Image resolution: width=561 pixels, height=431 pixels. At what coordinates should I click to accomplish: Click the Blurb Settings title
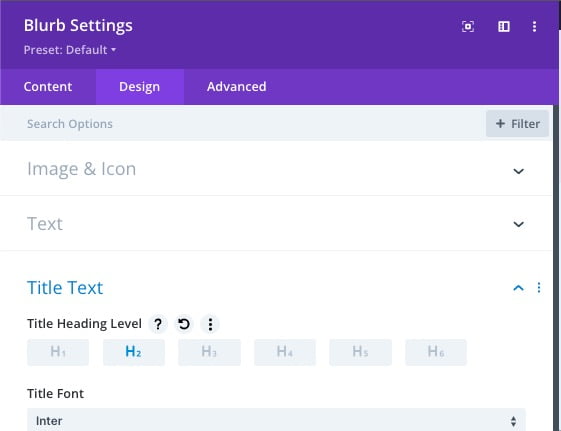(78, 26)
